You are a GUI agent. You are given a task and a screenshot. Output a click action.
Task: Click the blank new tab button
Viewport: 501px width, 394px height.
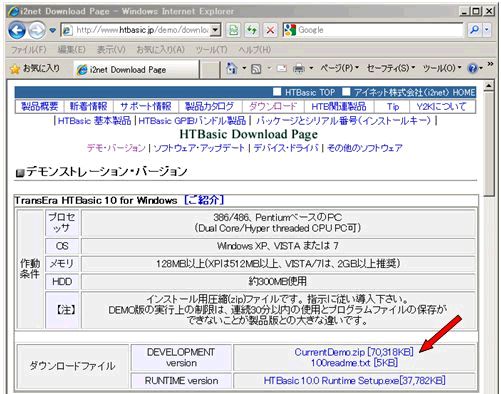pos(210,70)
